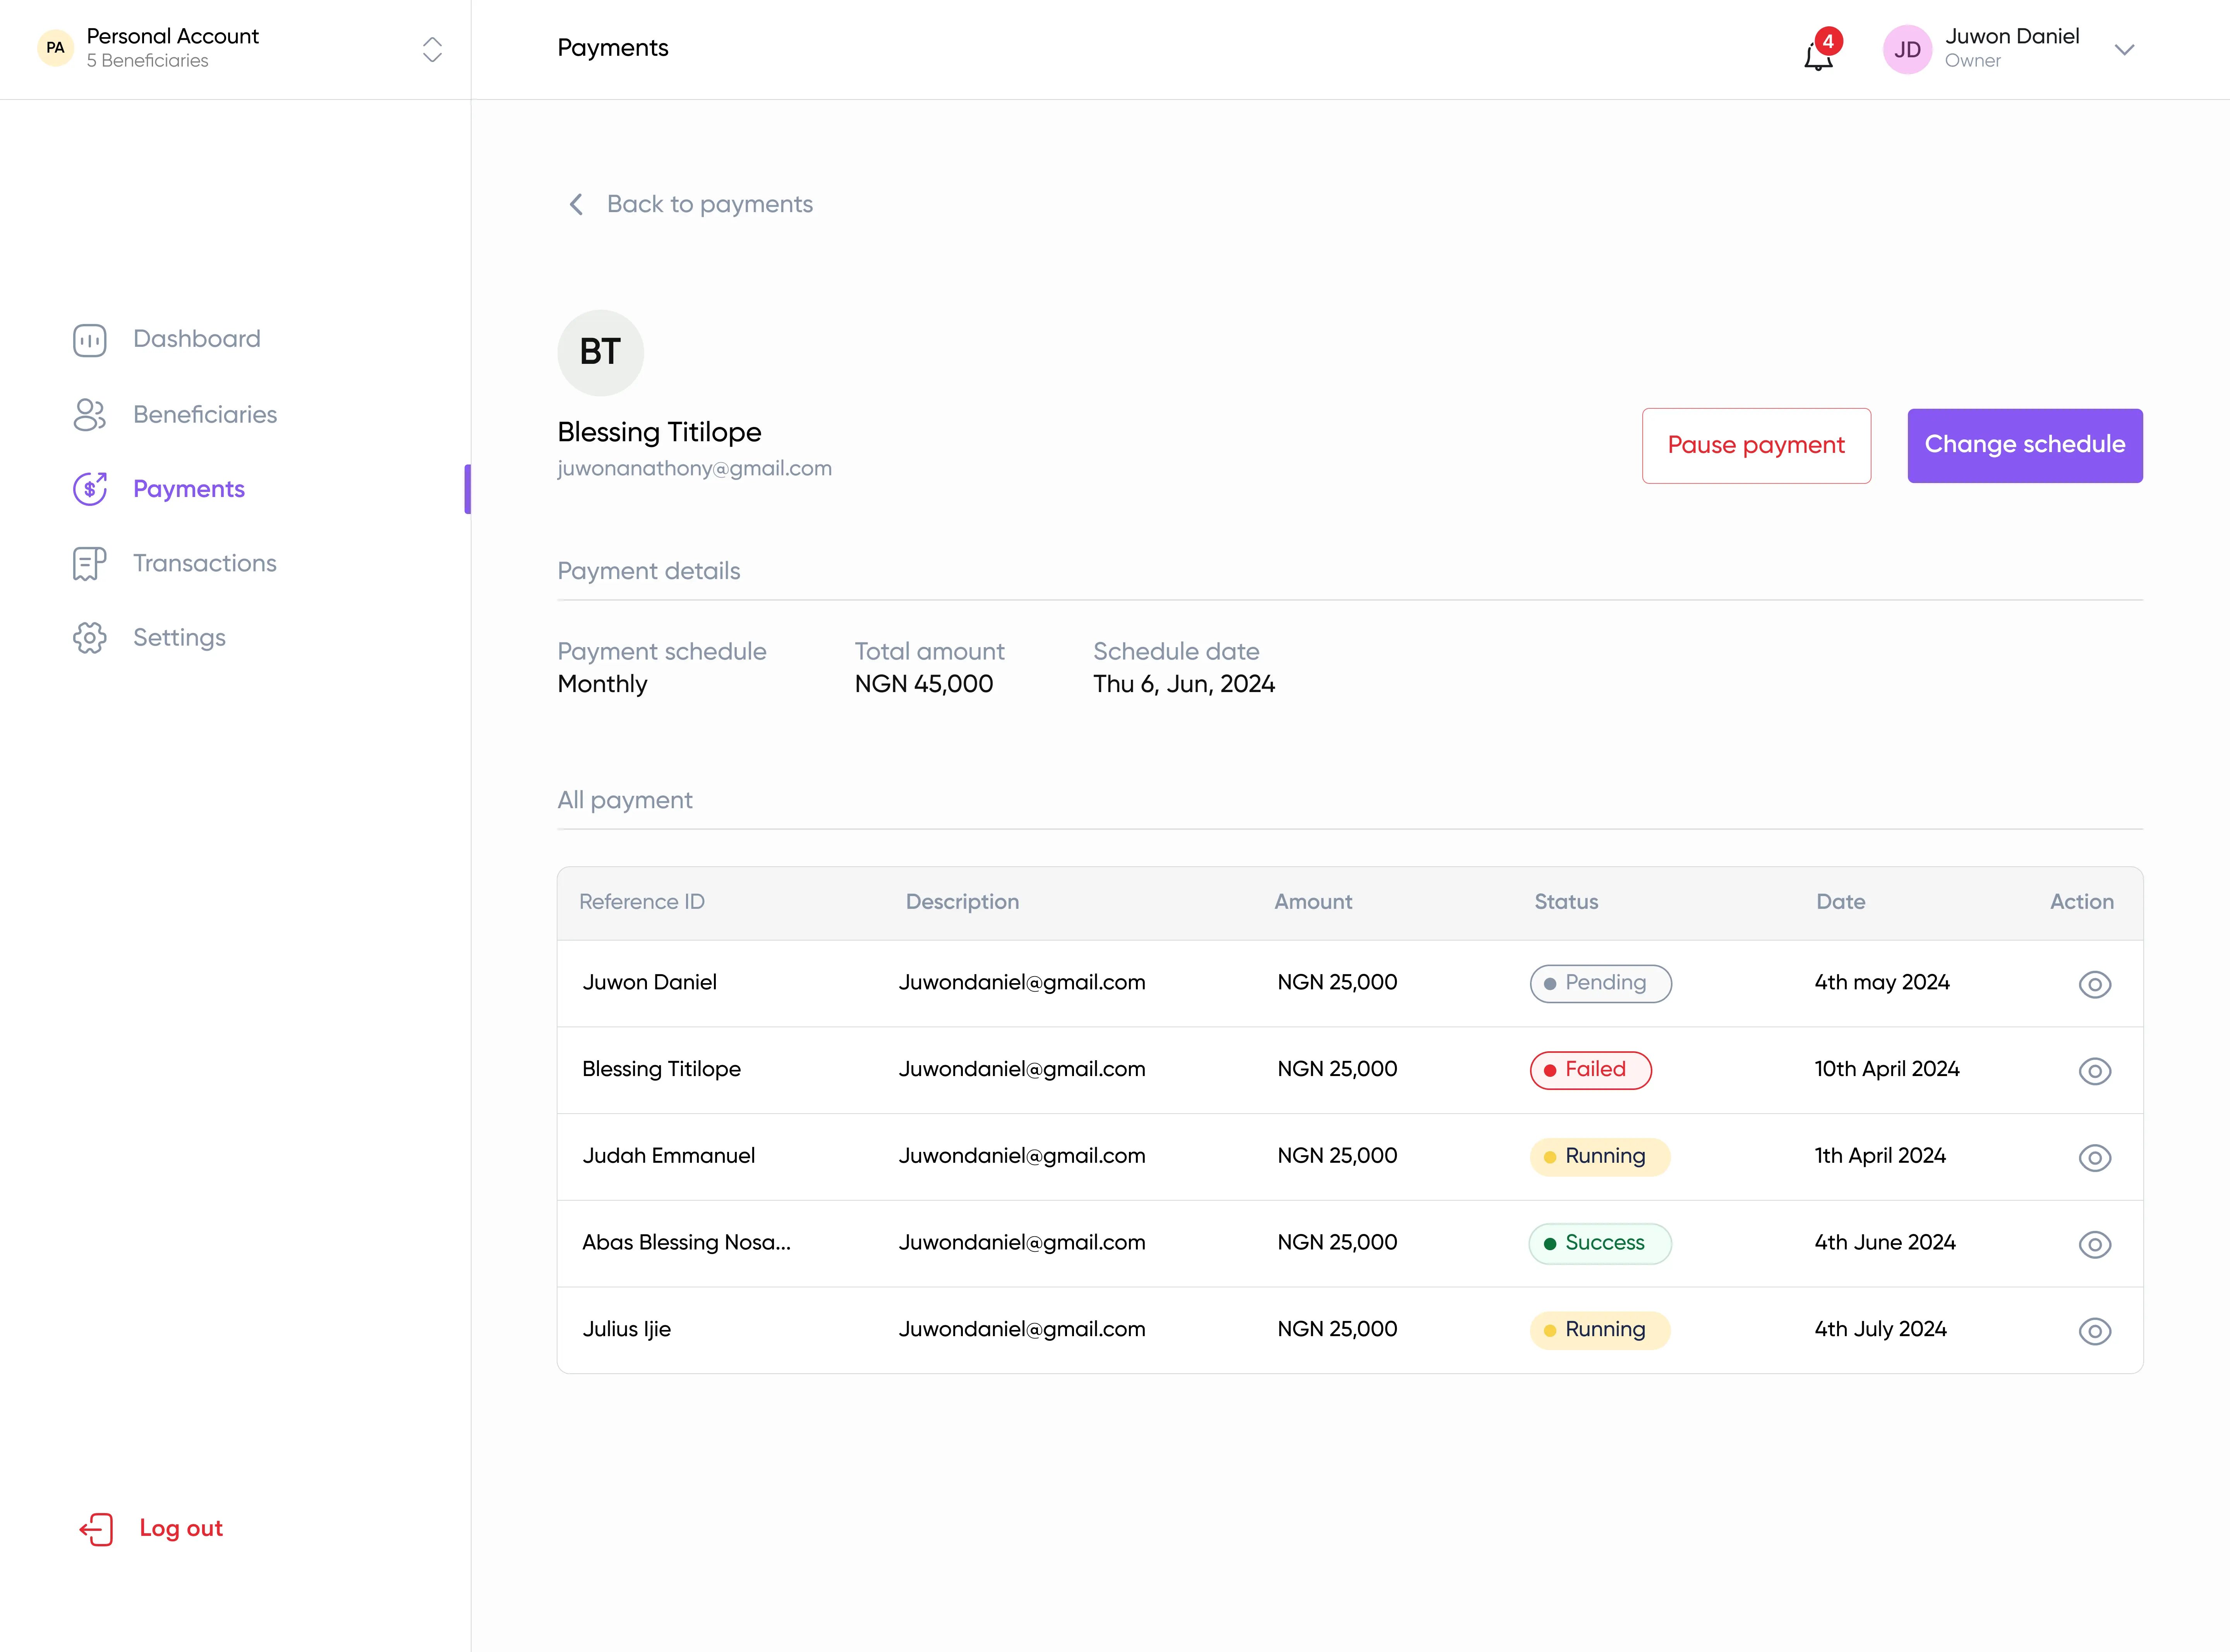Click date 1th April 2024

coord(1880,1156)
